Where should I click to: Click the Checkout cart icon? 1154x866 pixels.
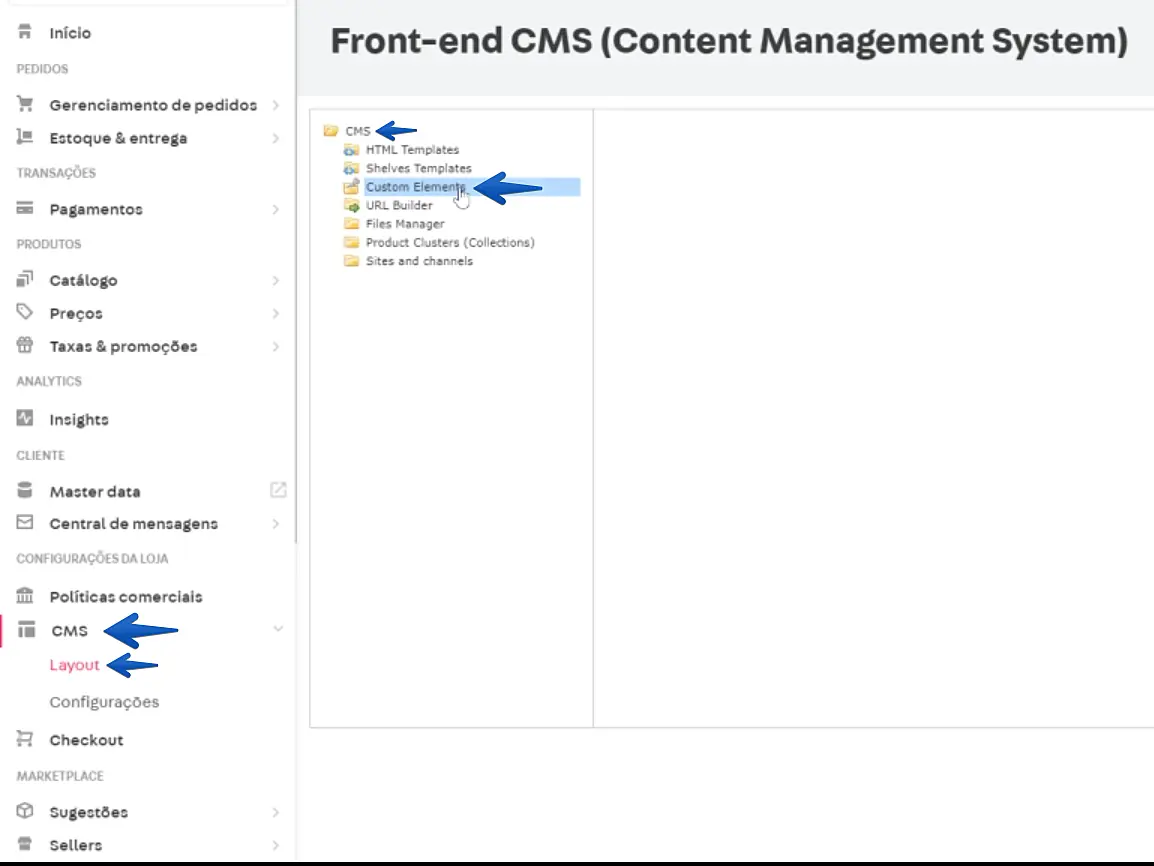(26, 739)
